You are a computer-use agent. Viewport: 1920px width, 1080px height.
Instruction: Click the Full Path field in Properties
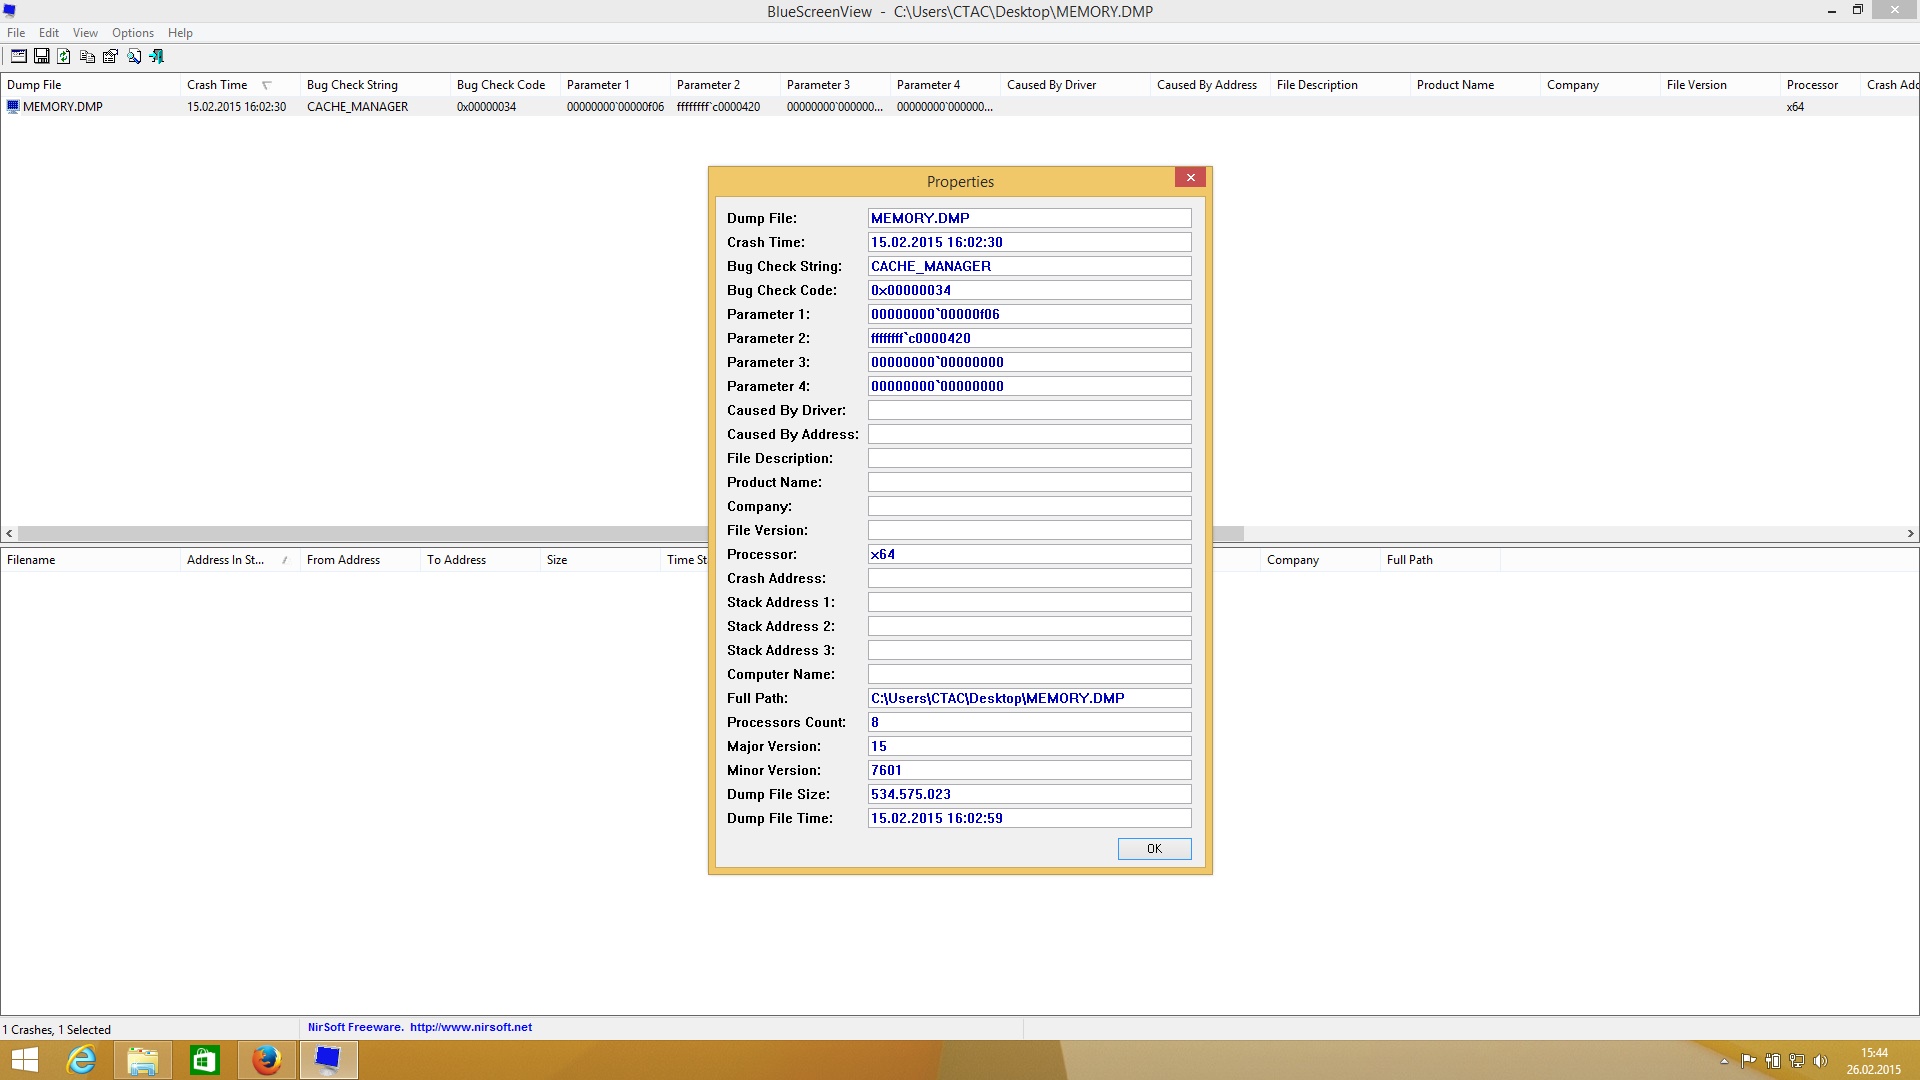(x=1028, y=698)
